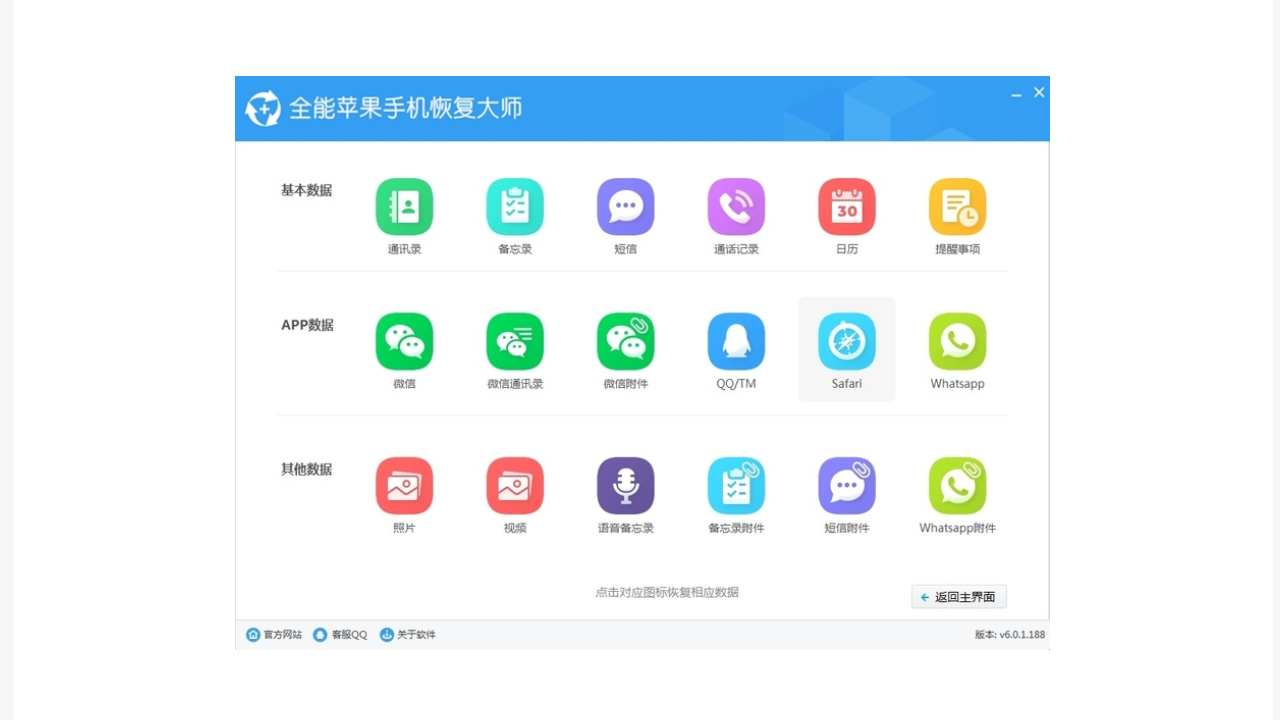
Task: Choose the 通话记录 call history icon
Action: (736, 207)
